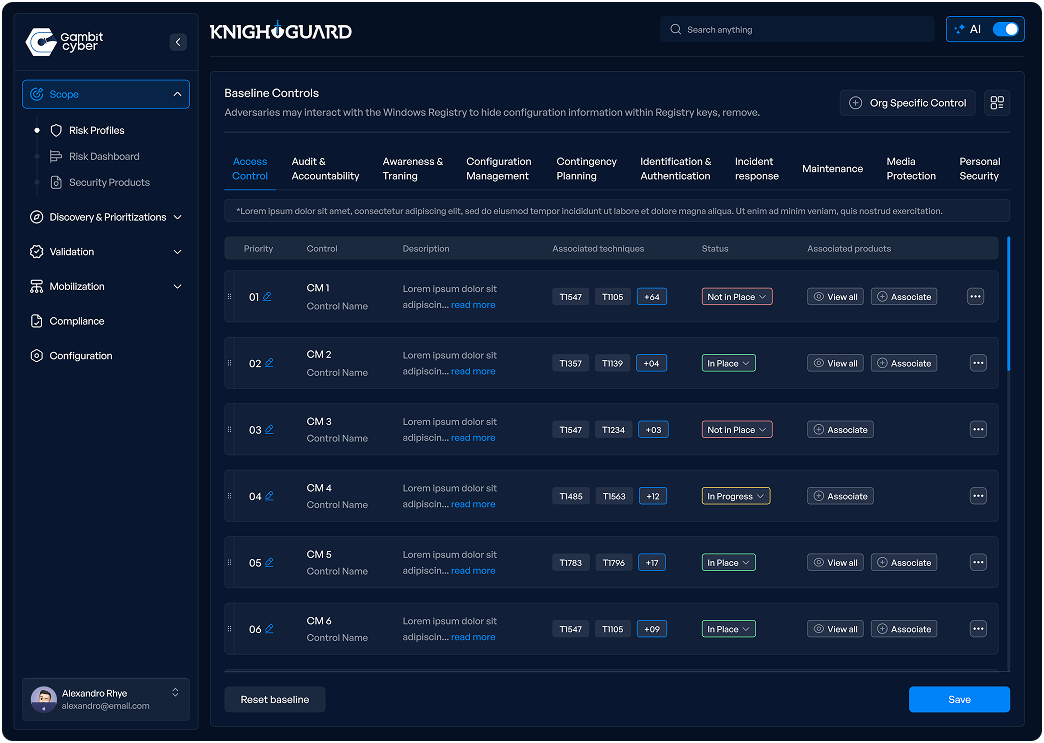Click the Gambit Cyber logo
Image resolution: width=1044 pixels, height=743 pixels.
65,42
